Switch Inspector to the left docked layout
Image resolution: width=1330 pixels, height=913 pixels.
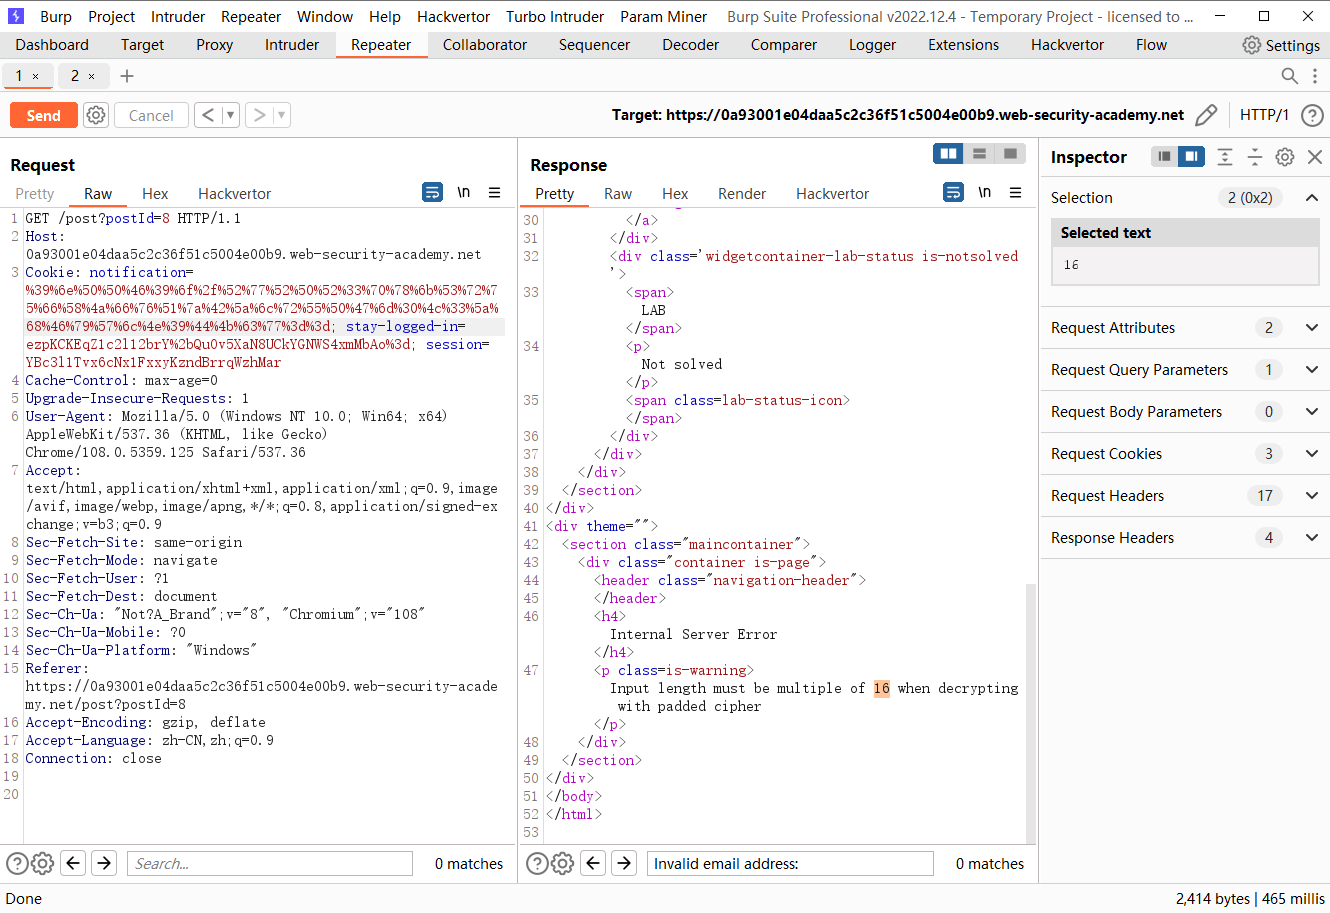point(1164,156)
